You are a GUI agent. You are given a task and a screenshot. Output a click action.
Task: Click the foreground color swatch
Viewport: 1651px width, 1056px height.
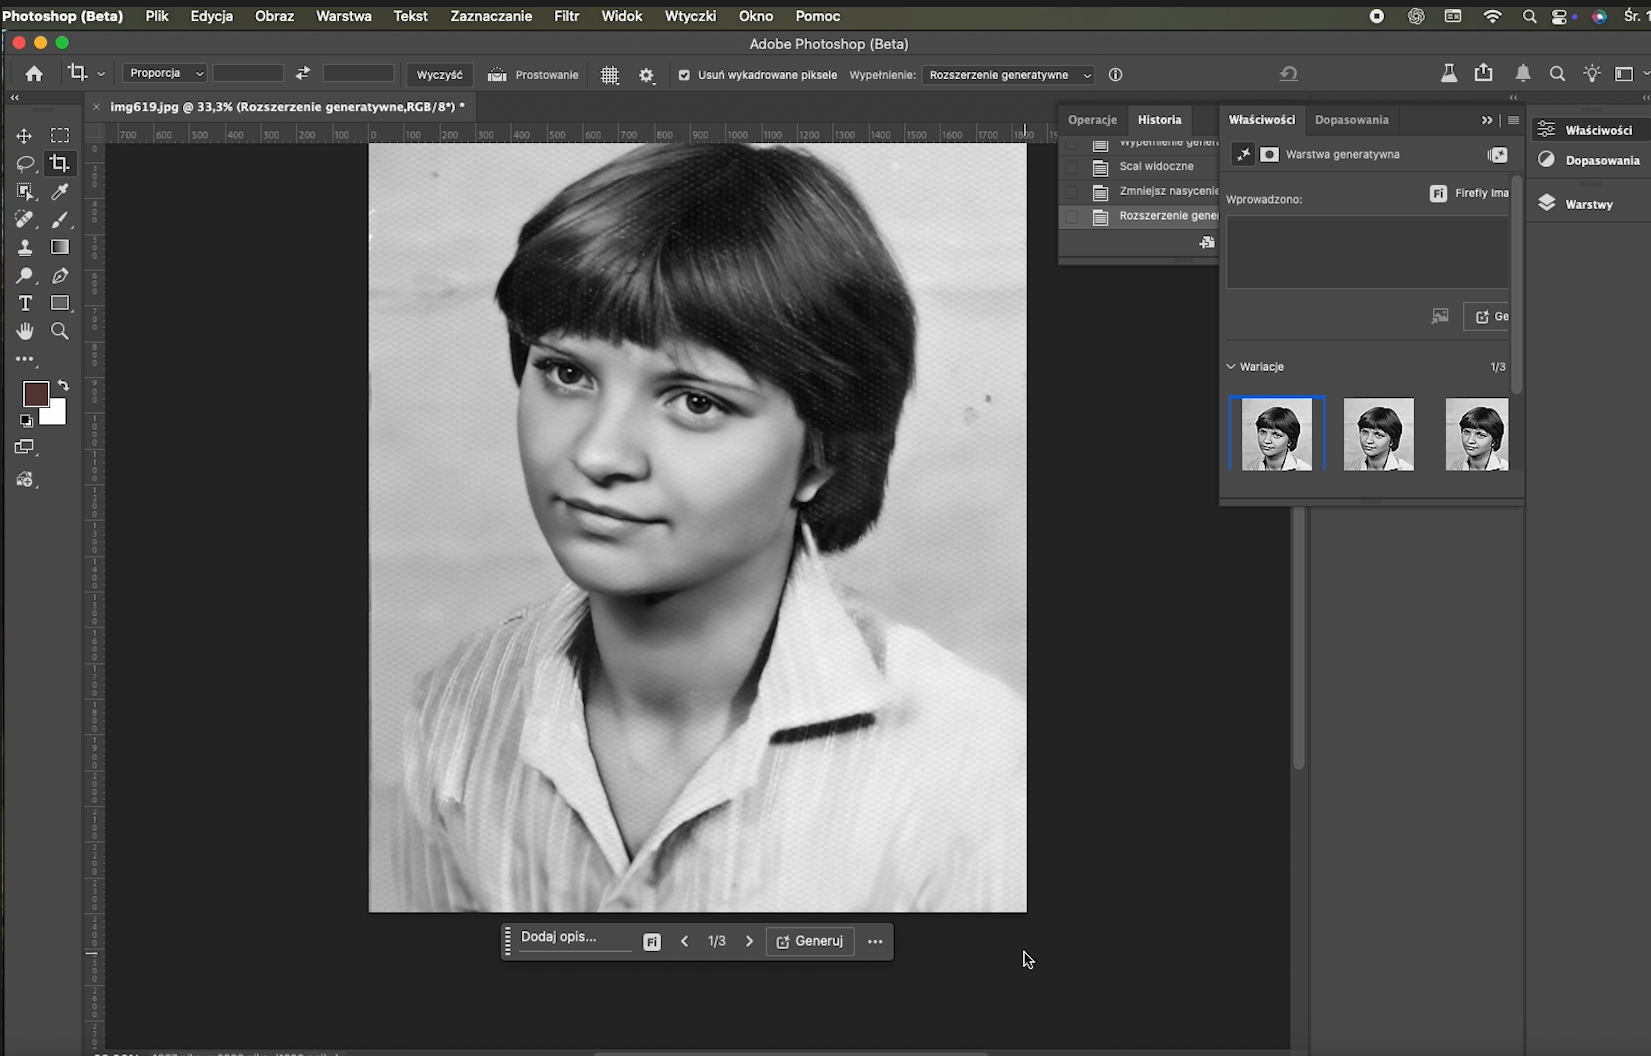35,394
